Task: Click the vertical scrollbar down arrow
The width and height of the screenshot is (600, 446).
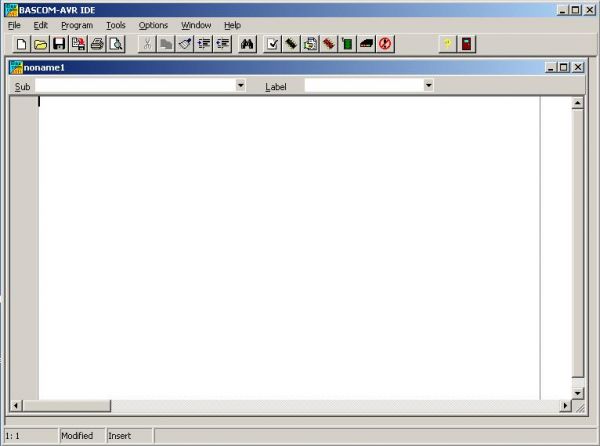Action: click(x=577, y=394)
